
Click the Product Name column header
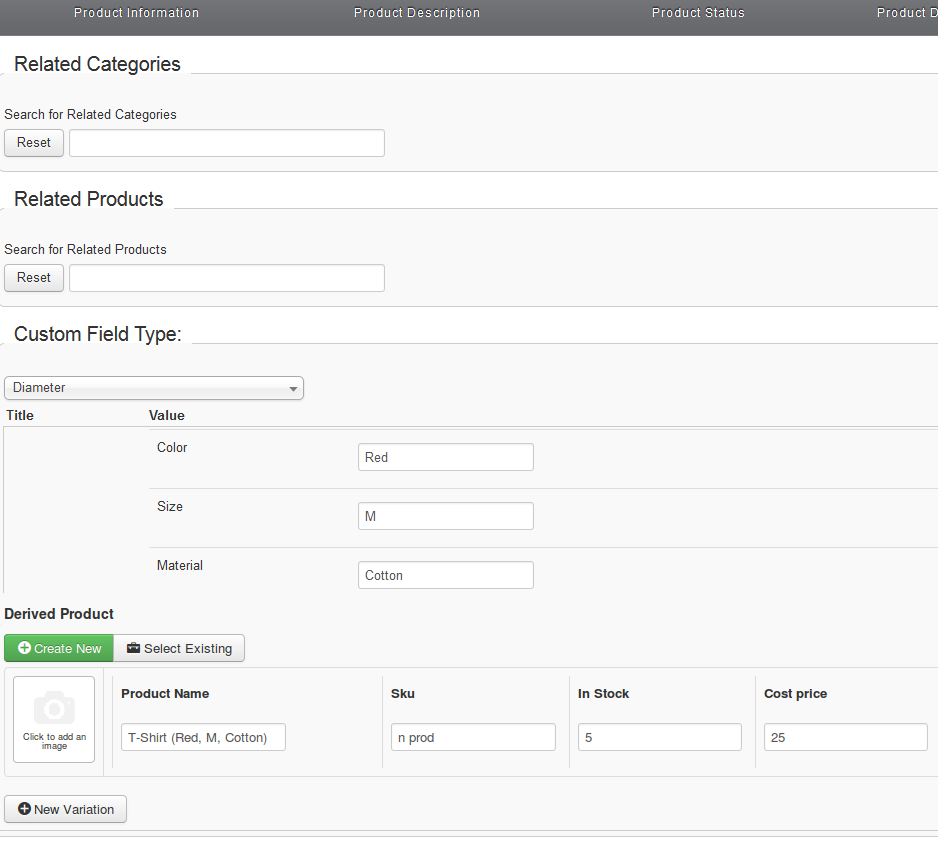(165, 693)
